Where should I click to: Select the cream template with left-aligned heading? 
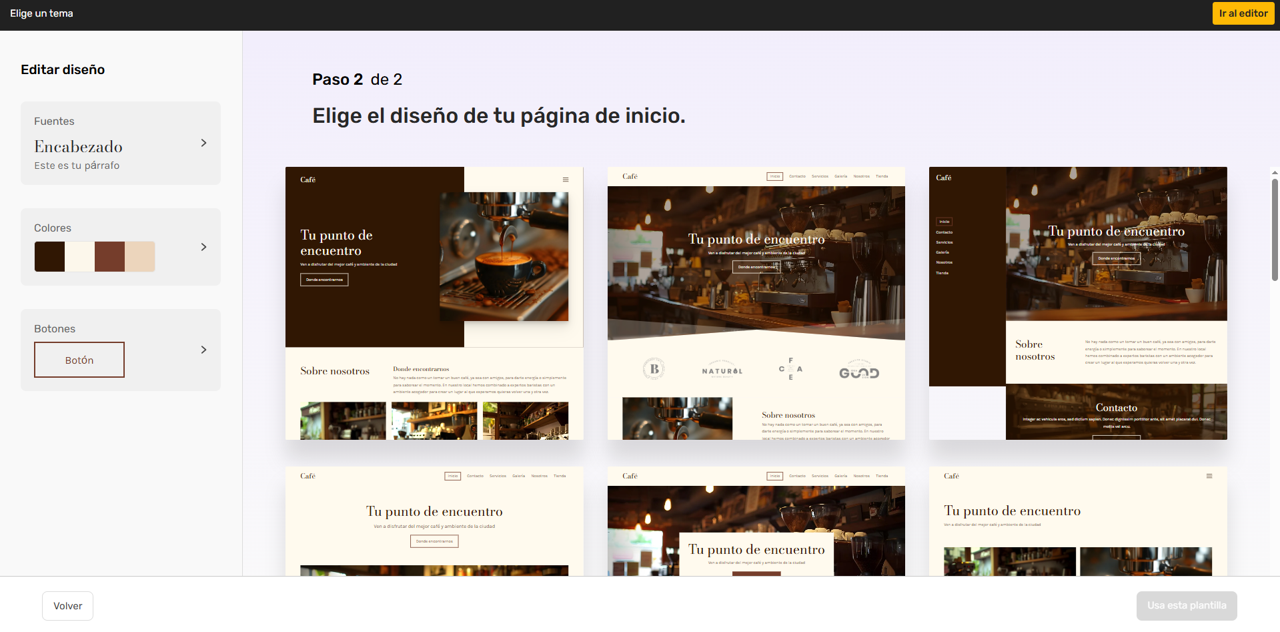click(x=1078, y=521)
